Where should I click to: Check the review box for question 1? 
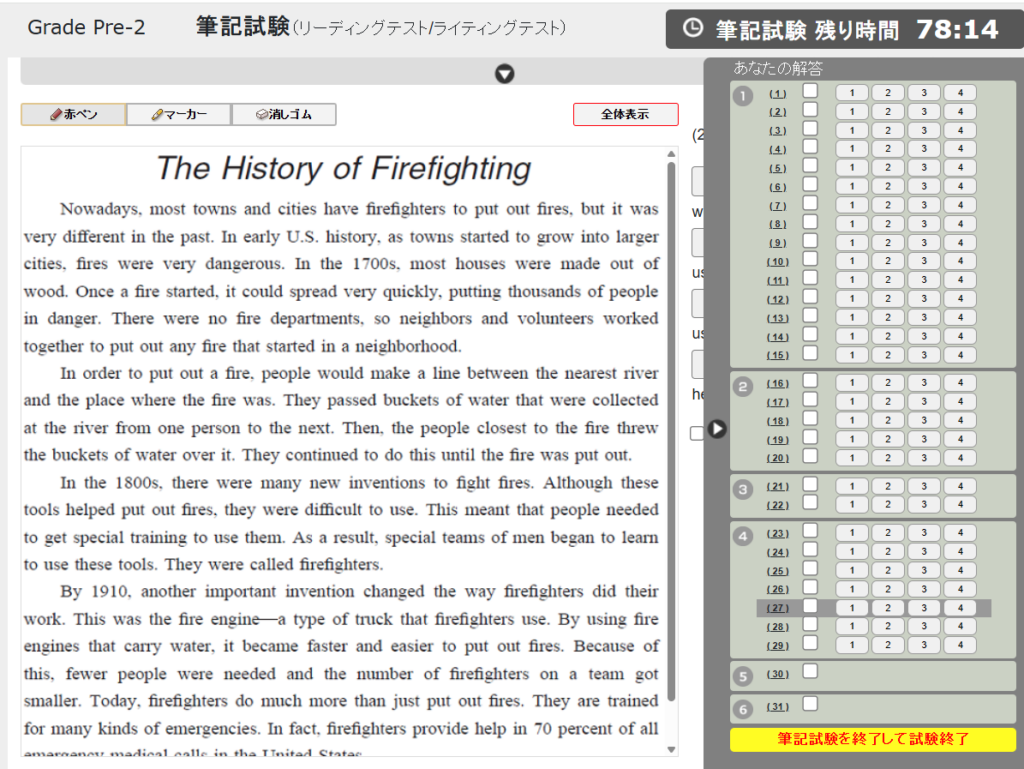[810, 91]
